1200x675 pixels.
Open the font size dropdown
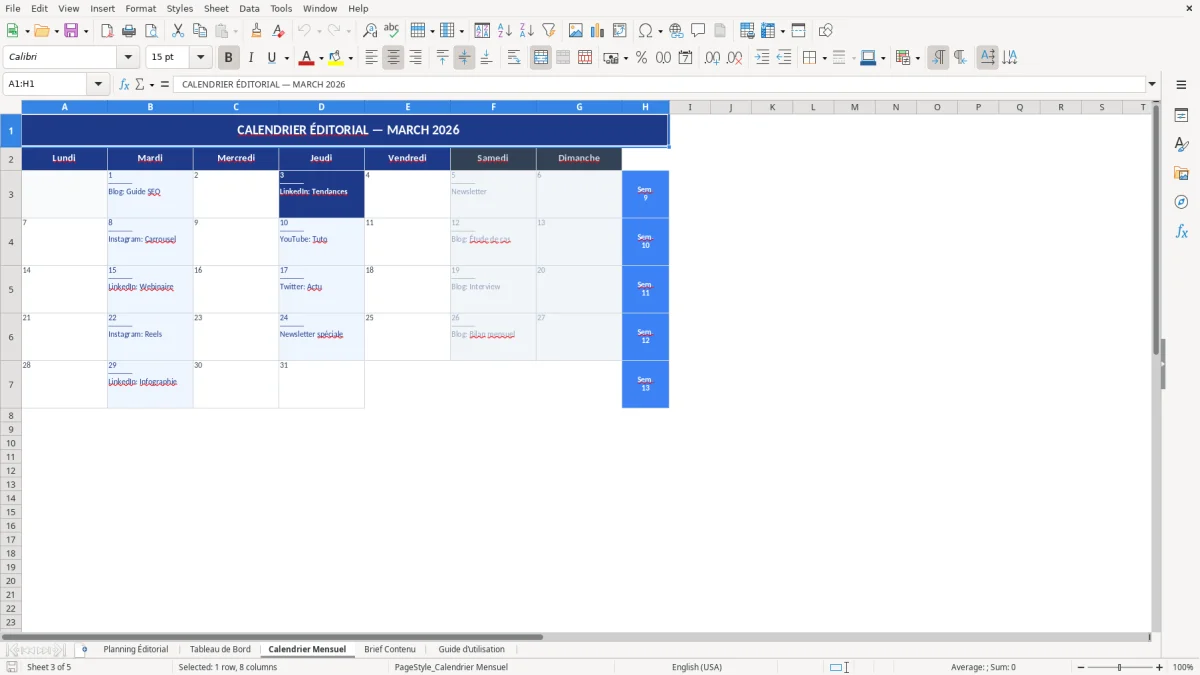click(200, 57)
